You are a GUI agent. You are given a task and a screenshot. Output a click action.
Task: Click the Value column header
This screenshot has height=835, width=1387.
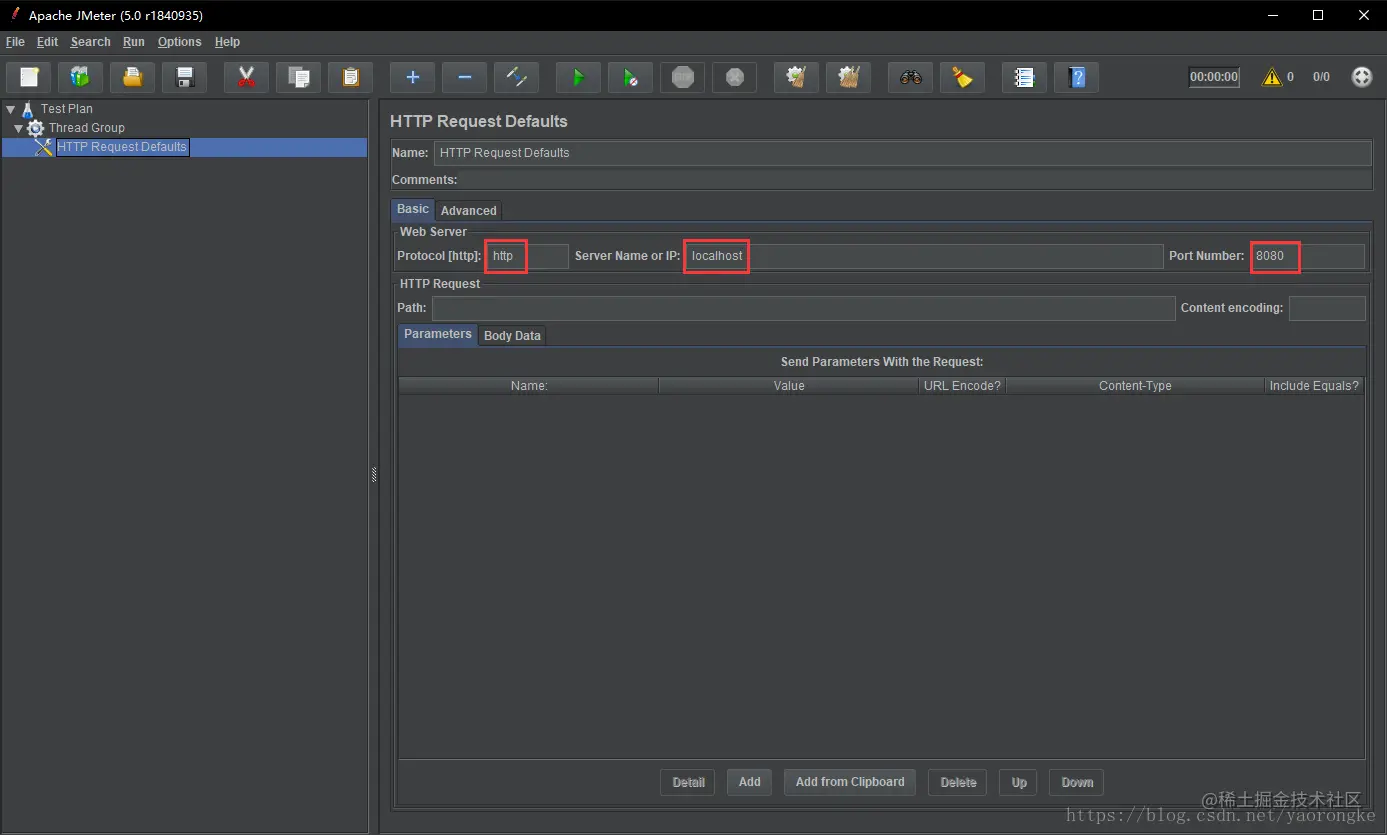pyautogui.click(x=789, y=386)
